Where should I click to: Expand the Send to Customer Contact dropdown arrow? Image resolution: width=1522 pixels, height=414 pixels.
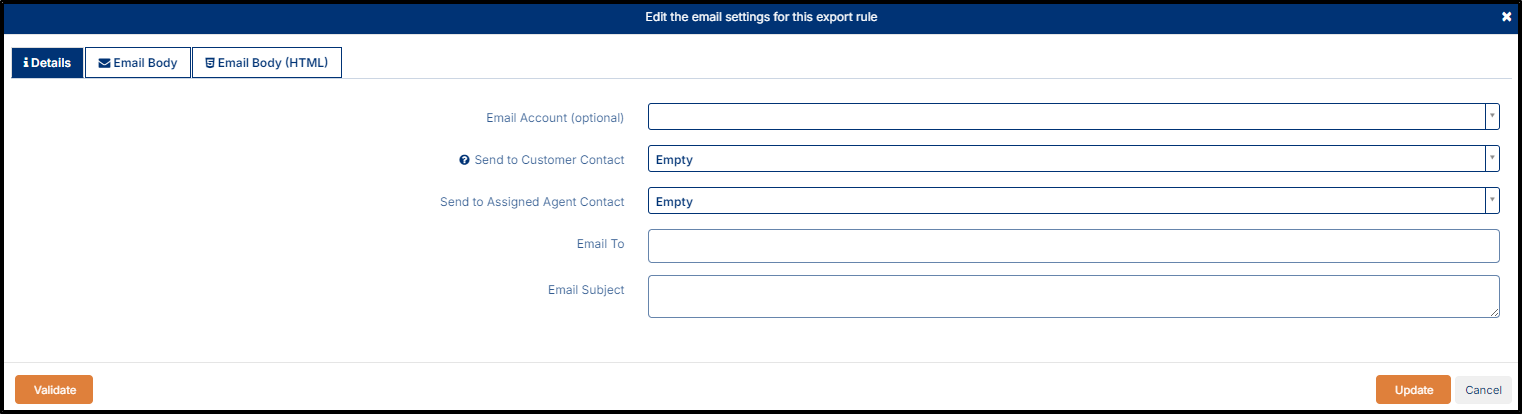pos(1492,159)
